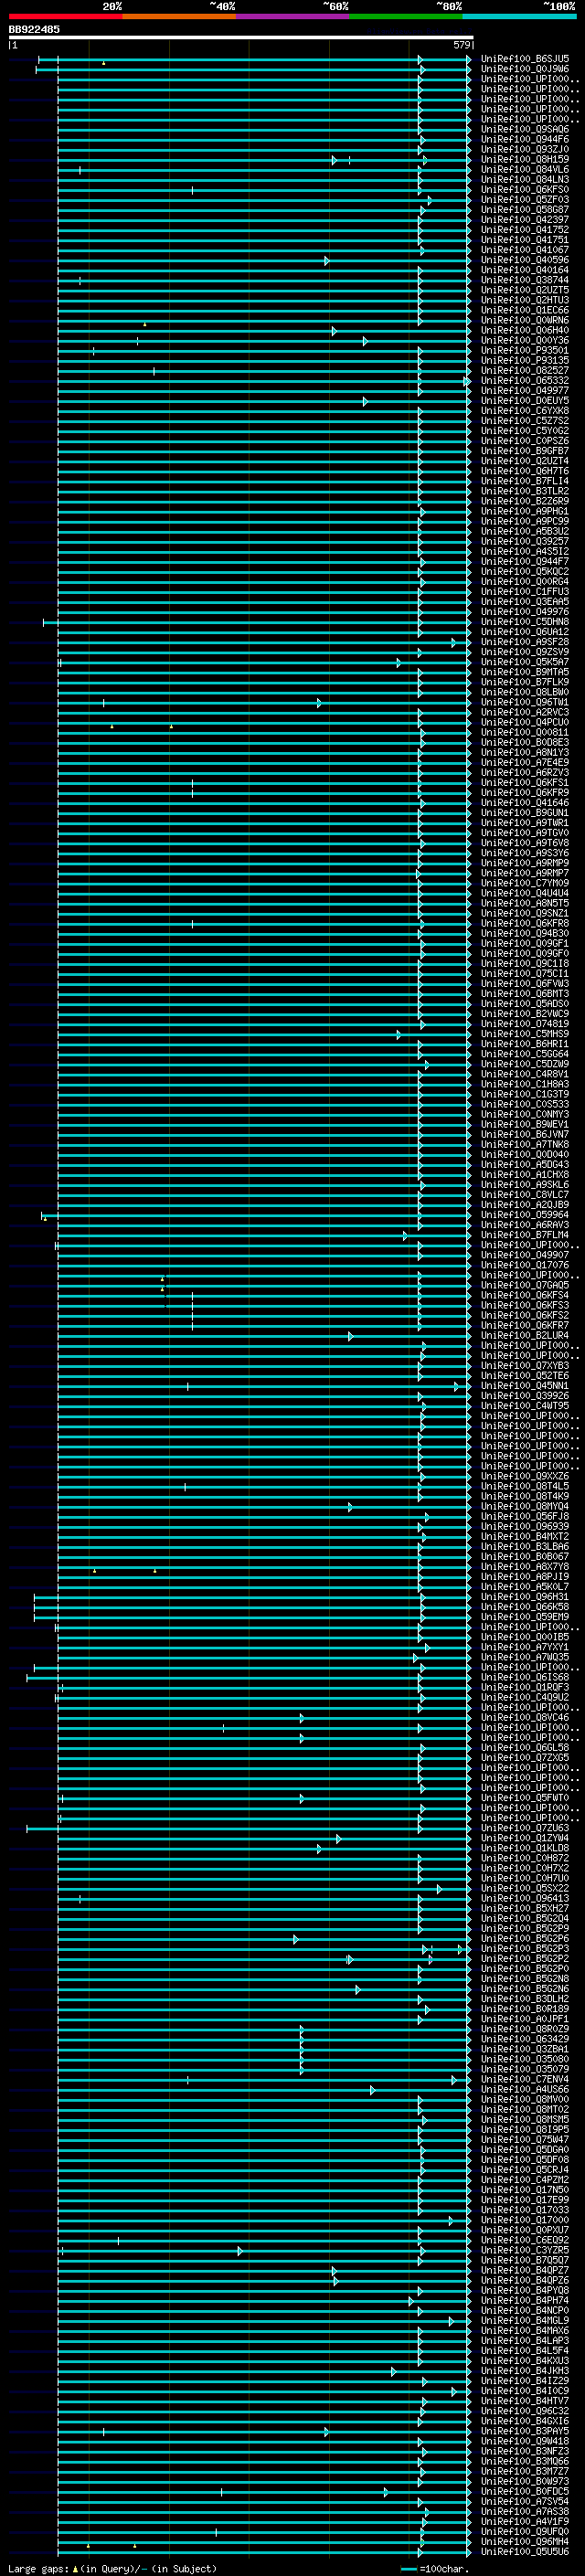This screenshot has height=2576, width=585.
Task: Click label UniRef100_Q8VC46
Action: click(525, 1717)
